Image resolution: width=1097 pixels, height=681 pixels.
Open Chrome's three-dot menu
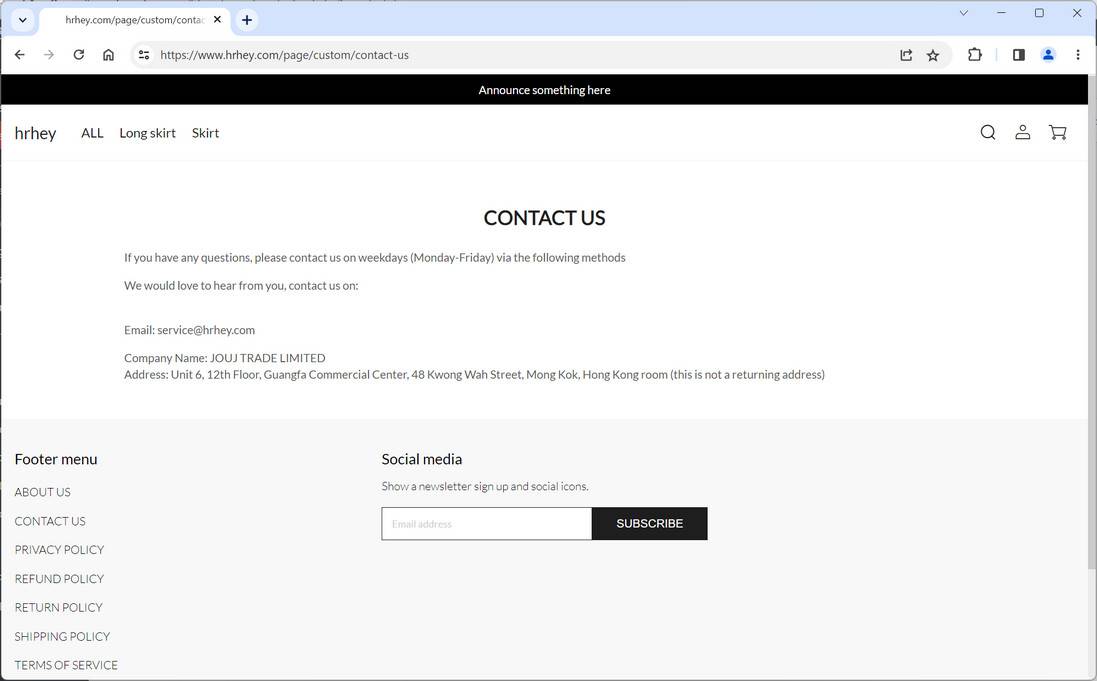1078,55
